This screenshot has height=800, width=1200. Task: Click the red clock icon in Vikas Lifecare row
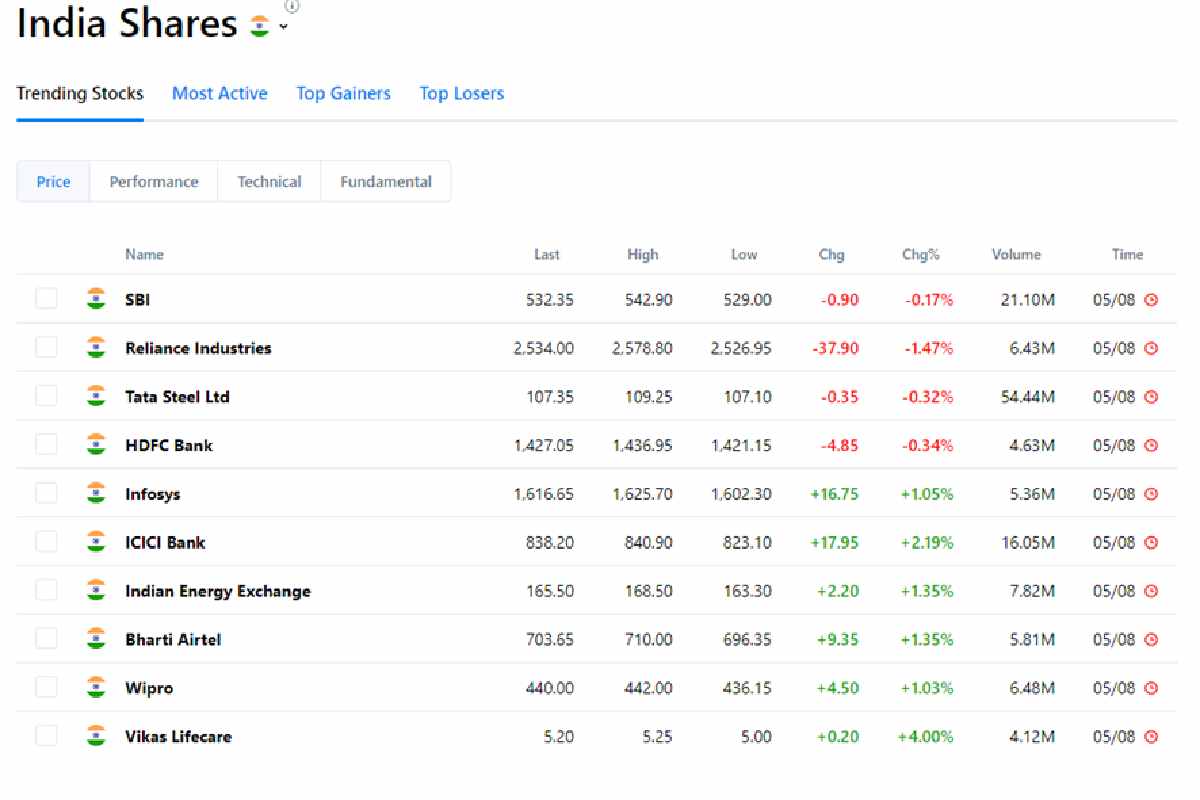[x=1151, y=736]
